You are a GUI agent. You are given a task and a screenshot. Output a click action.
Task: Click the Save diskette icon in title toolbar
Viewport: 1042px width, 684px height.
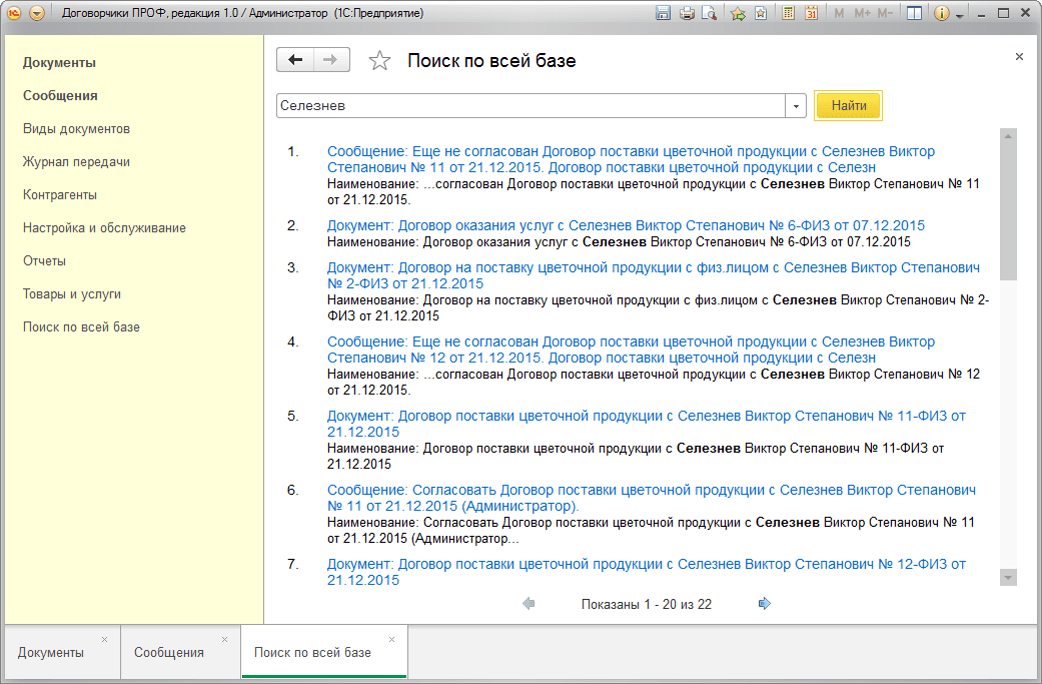662,14
